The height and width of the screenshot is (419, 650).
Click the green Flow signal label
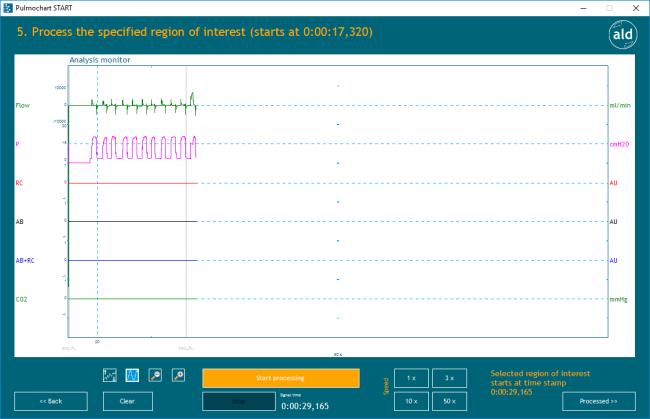[x=22, y=105]
